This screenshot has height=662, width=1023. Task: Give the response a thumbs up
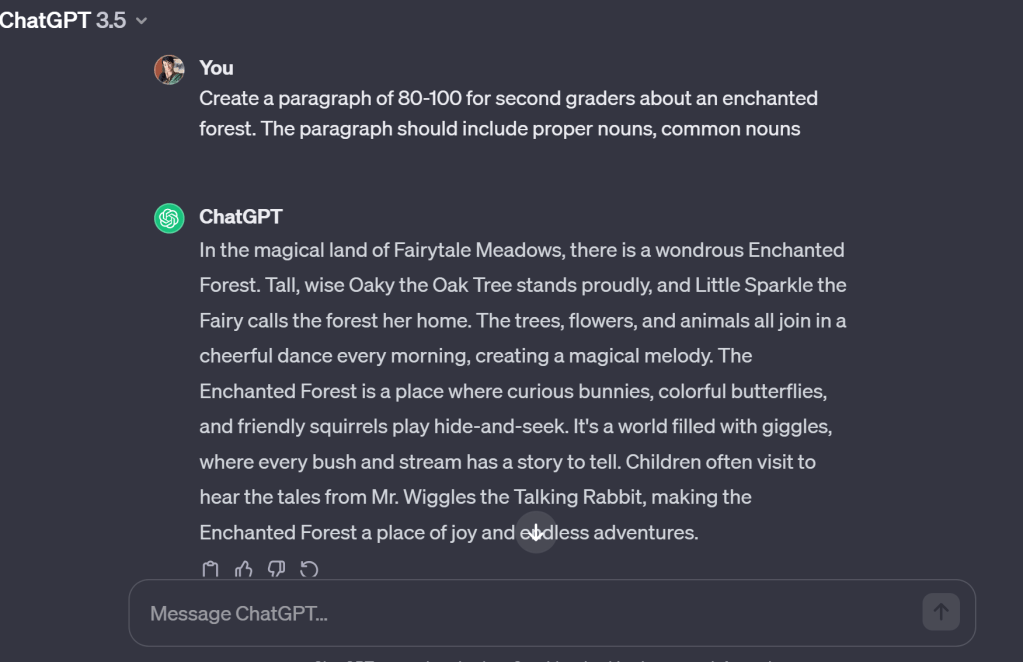[x=243, y=569]
